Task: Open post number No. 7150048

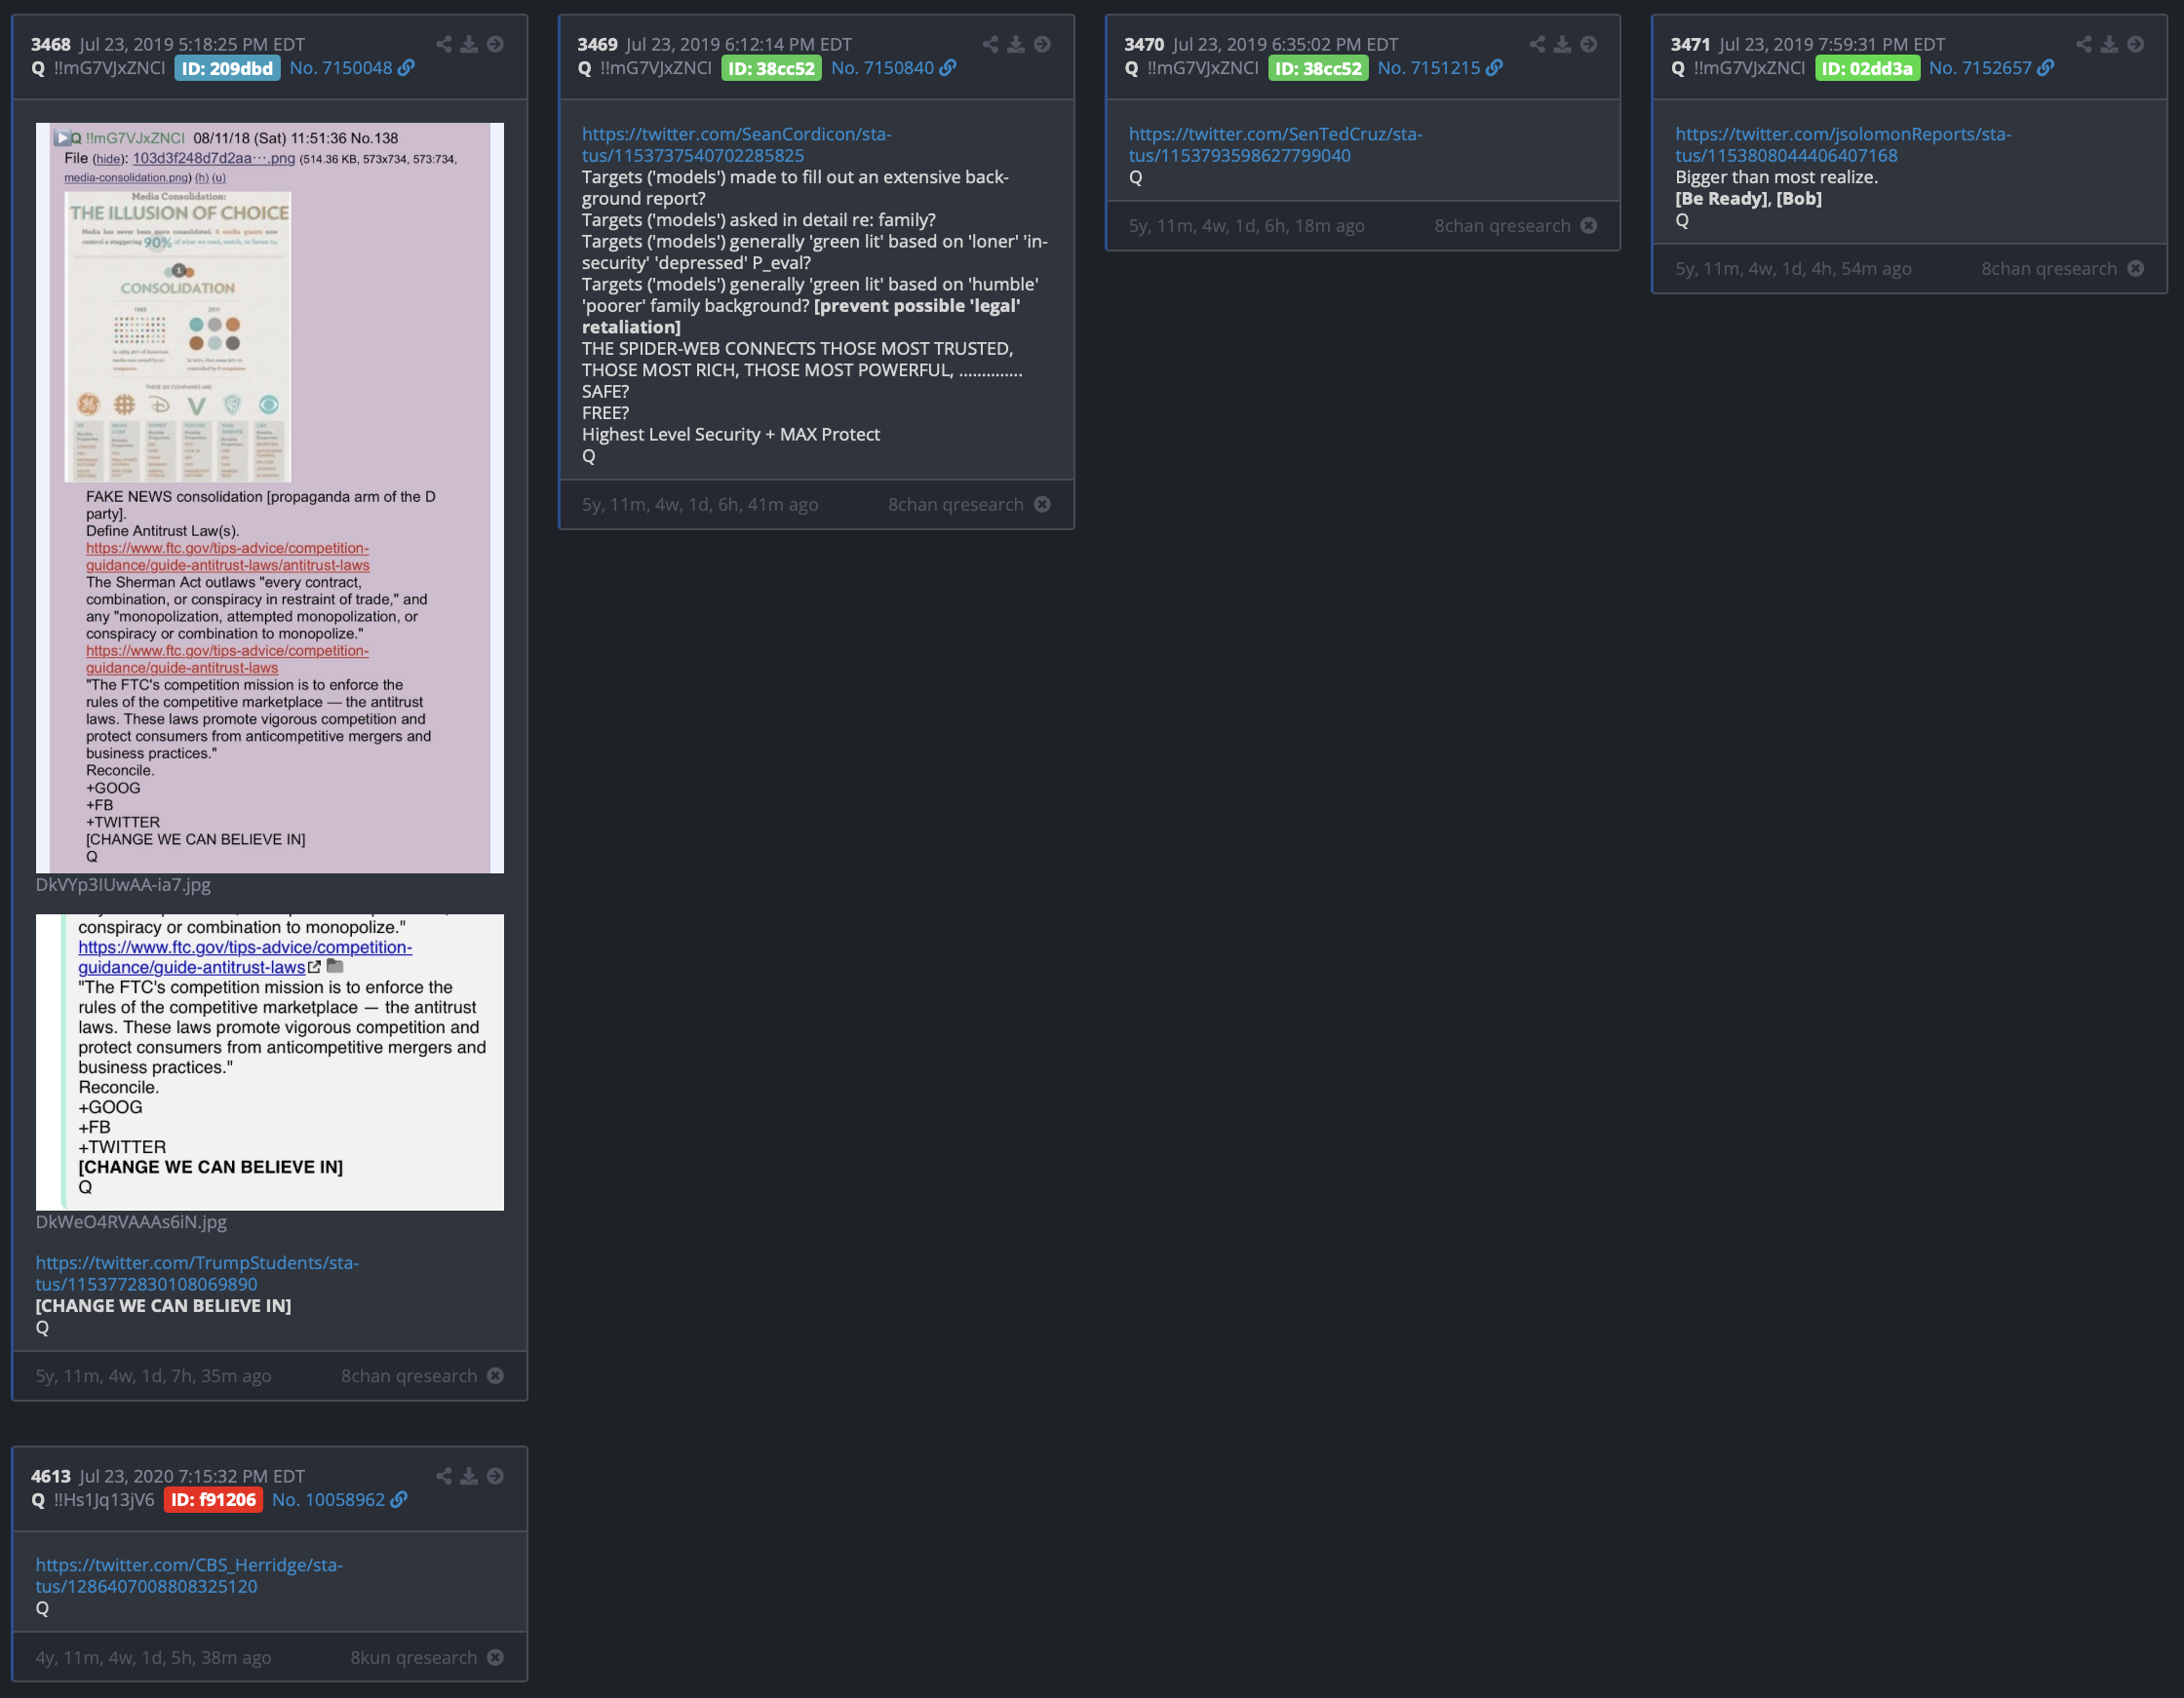Action: pos(341,68)
